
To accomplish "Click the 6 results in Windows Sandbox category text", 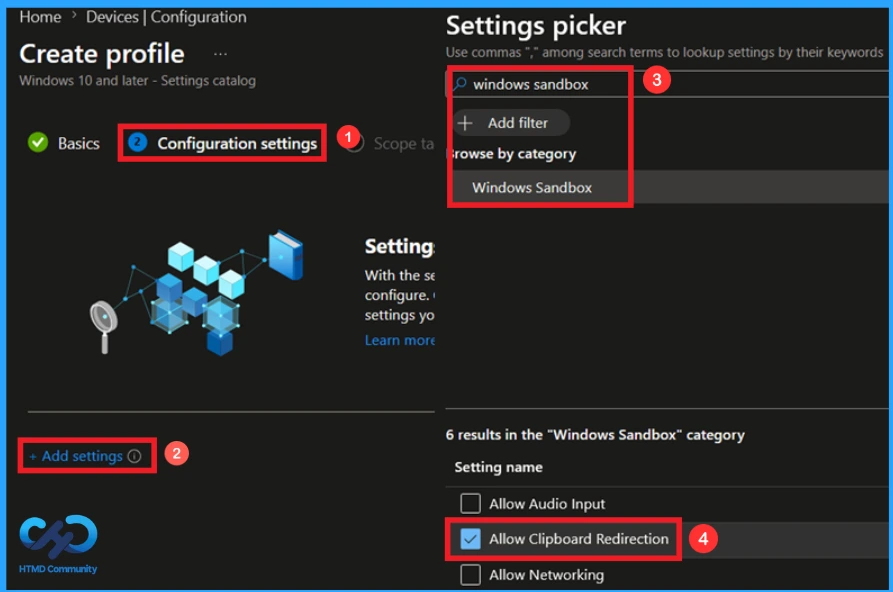I will (595, 435).
